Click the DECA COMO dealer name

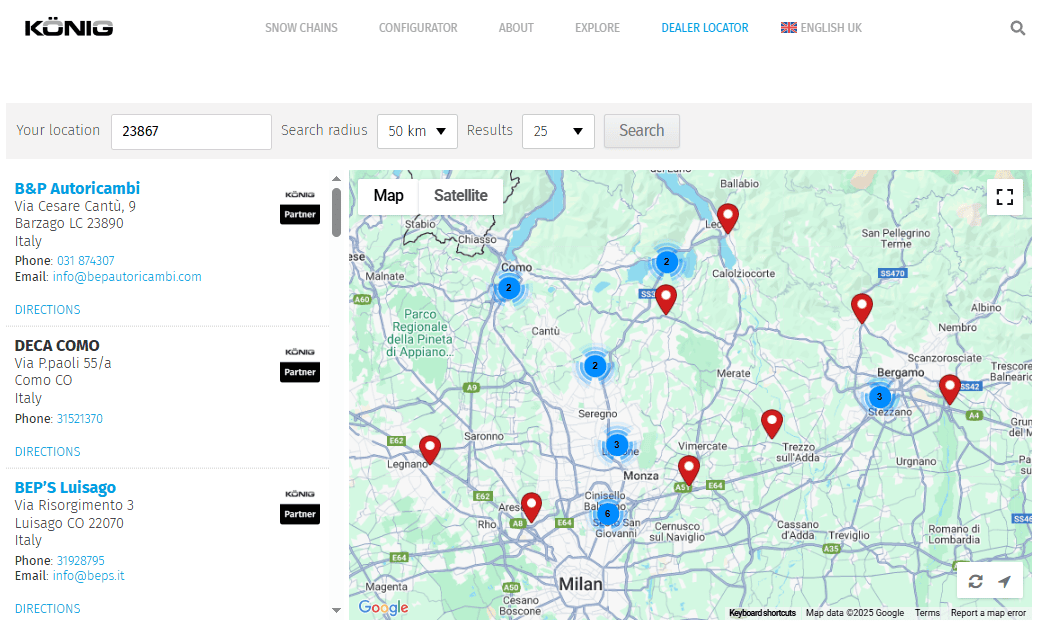(x=57, y=346)
